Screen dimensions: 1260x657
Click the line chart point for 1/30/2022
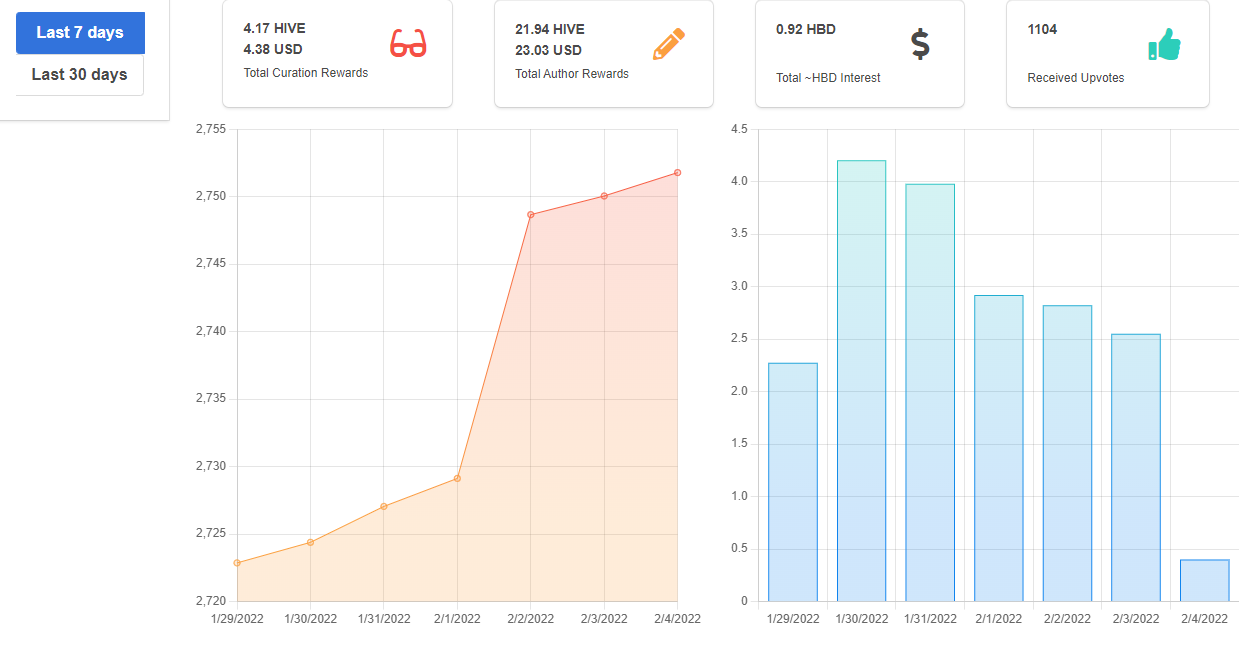(310, 542)
